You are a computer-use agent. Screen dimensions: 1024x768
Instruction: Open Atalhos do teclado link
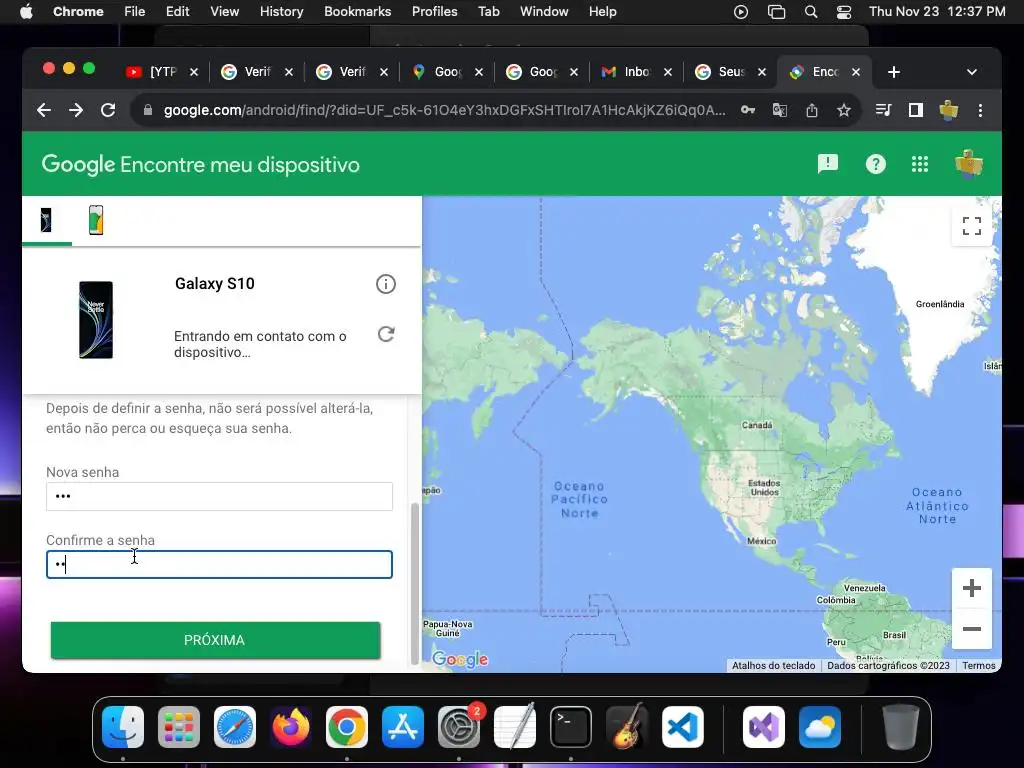coord(773,665)
